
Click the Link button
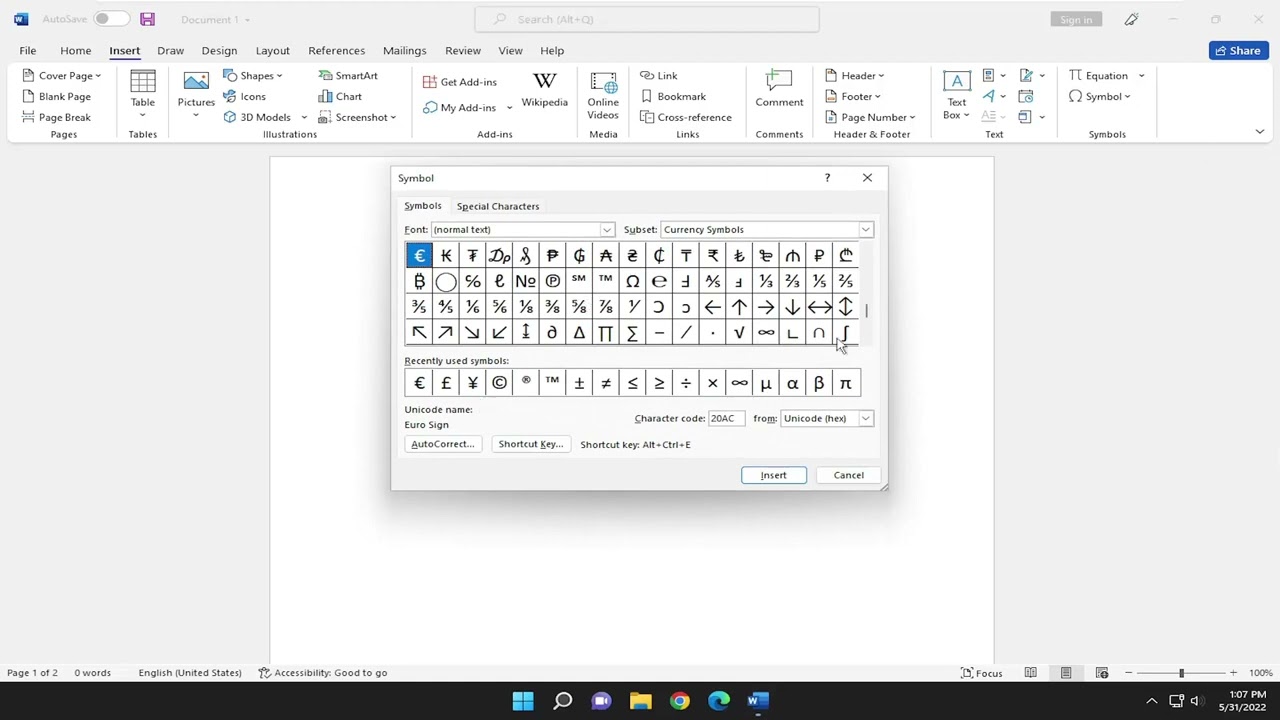coord(659,76)
